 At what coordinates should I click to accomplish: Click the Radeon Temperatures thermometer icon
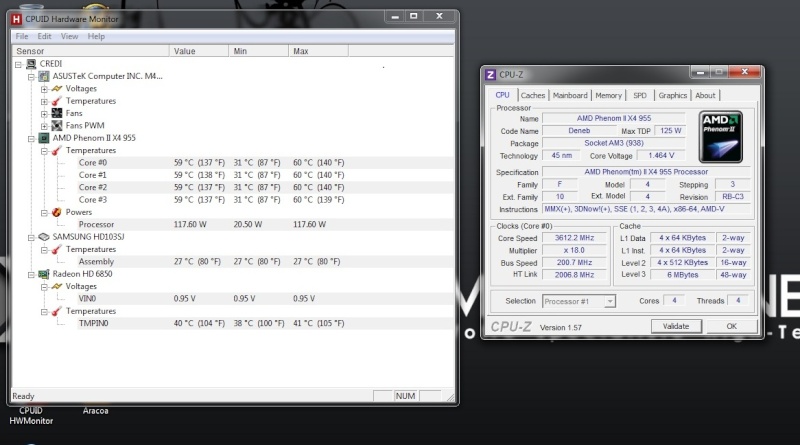point(57,311)
